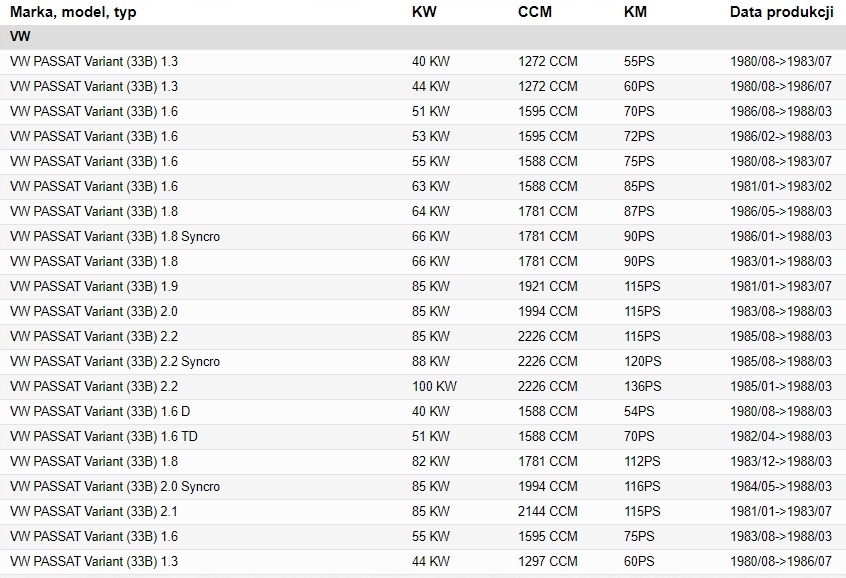The image size is (846, 578).
Task: Click the KM column header
Action: coord(635,12)
